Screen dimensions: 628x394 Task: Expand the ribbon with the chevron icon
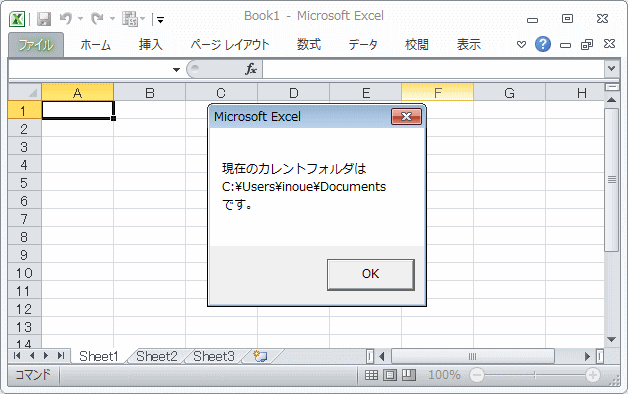pyautogui.click(x=521, y=44)
